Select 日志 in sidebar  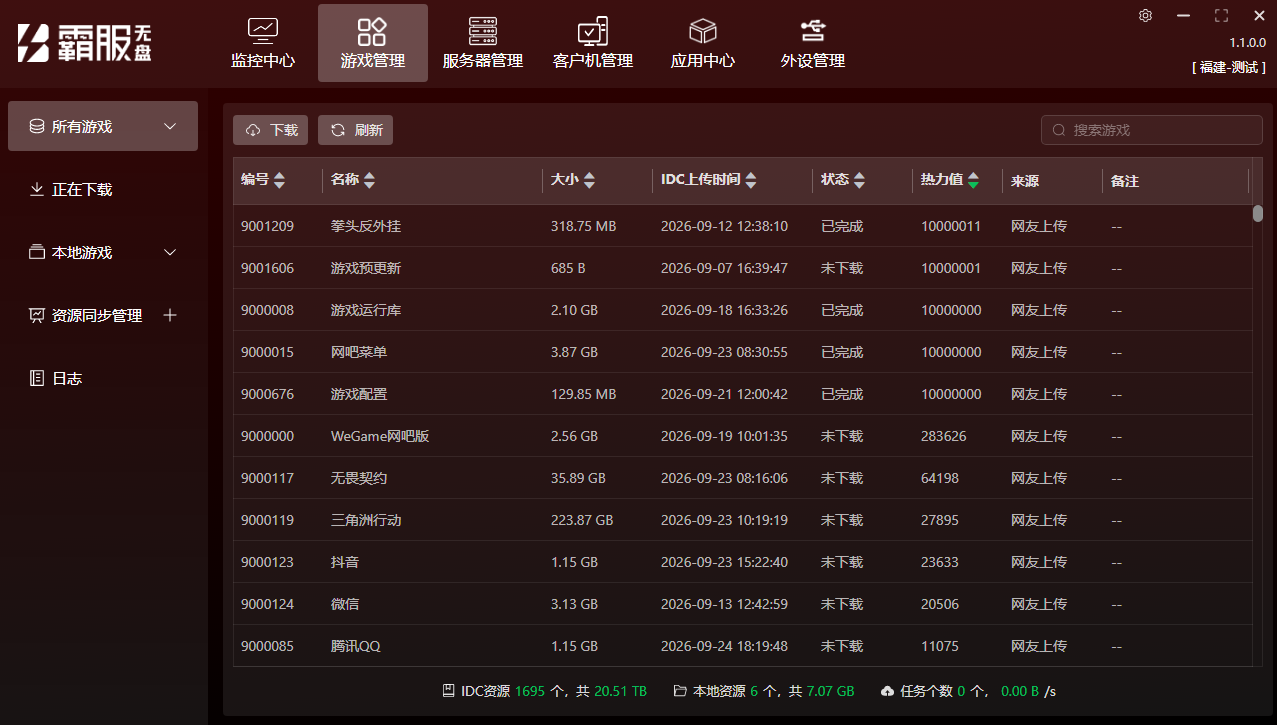click(103, 378)
